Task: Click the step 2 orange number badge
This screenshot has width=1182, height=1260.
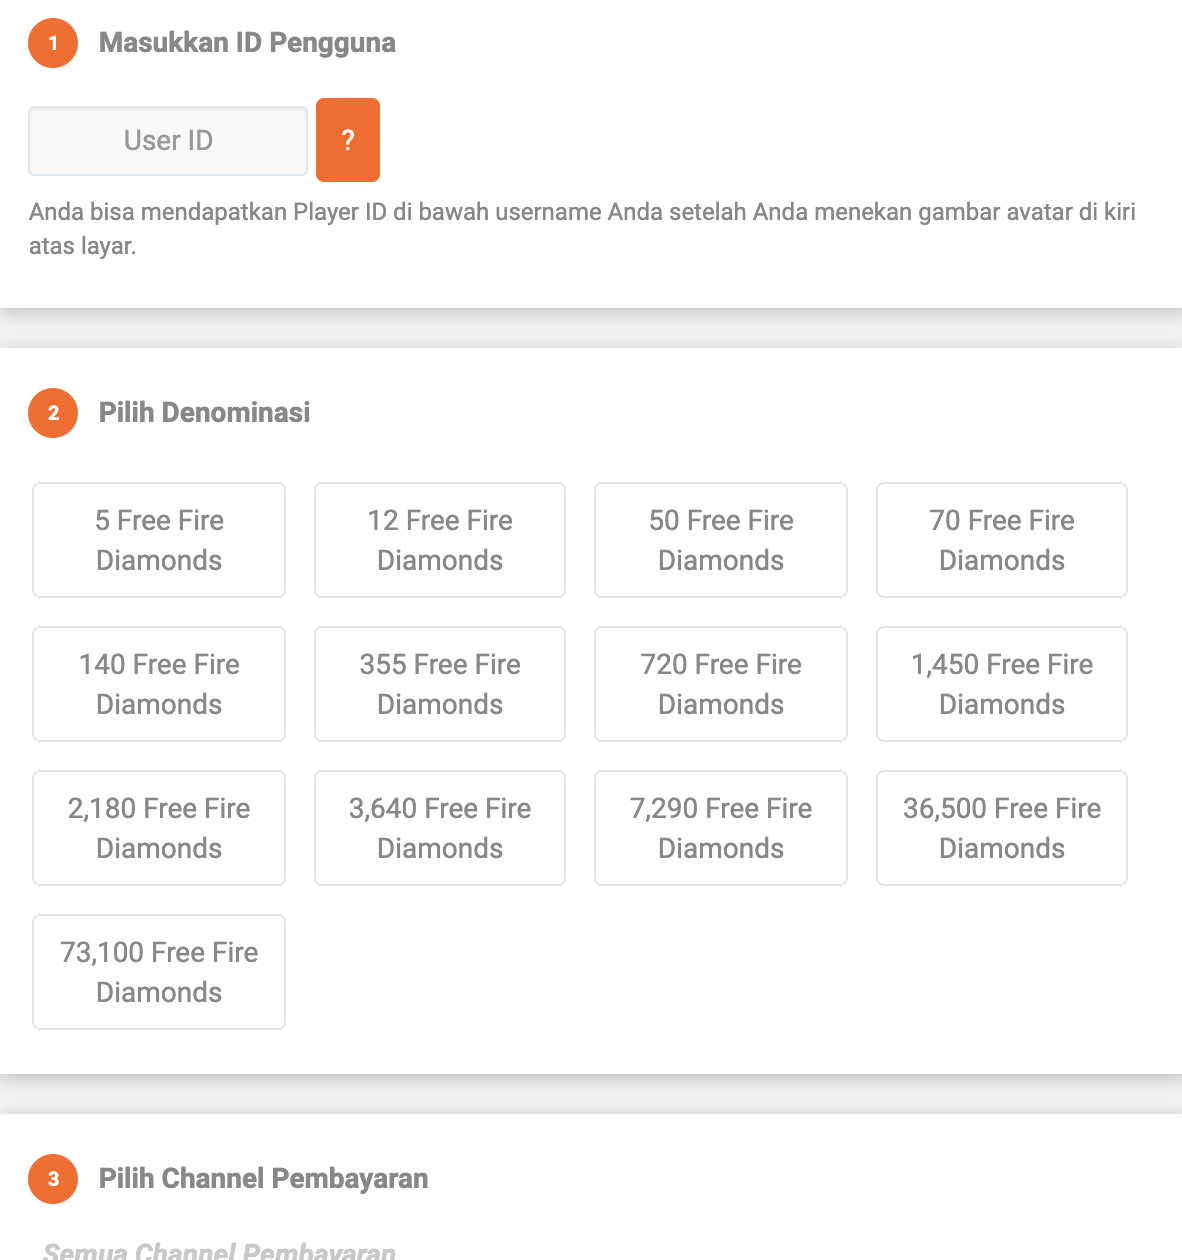Action: 53,413
